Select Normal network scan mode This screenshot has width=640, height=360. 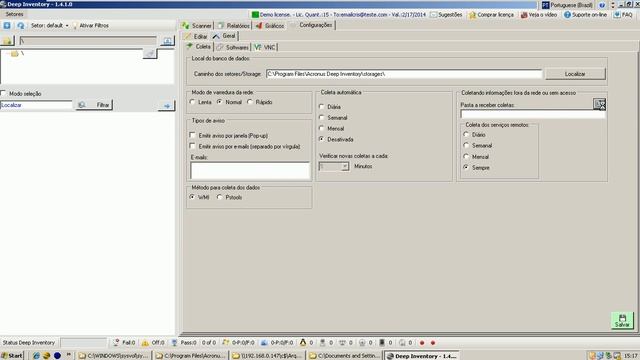click(220, 102)
